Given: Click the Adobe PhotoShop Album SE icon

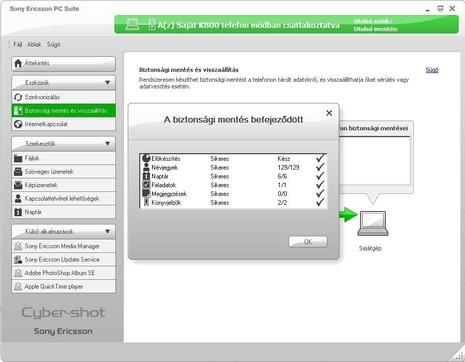Looking at the screenshot, I should click(18, 273).
